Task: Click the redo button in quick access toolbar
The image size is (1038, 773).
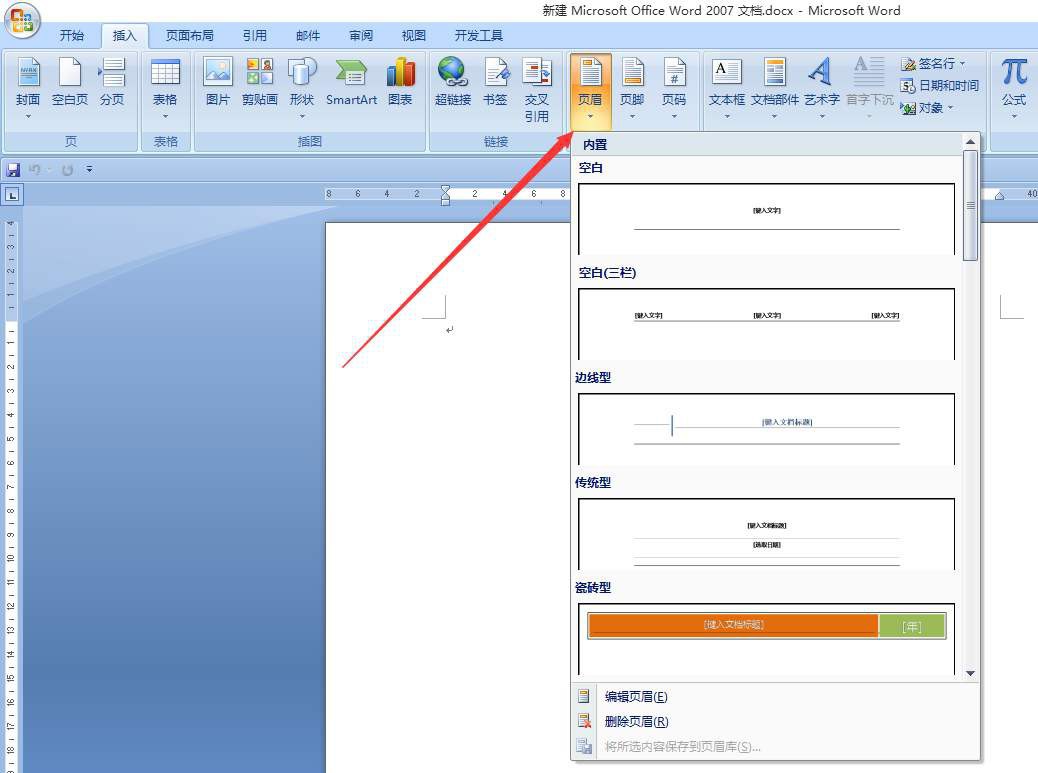Action: point(67,170)
